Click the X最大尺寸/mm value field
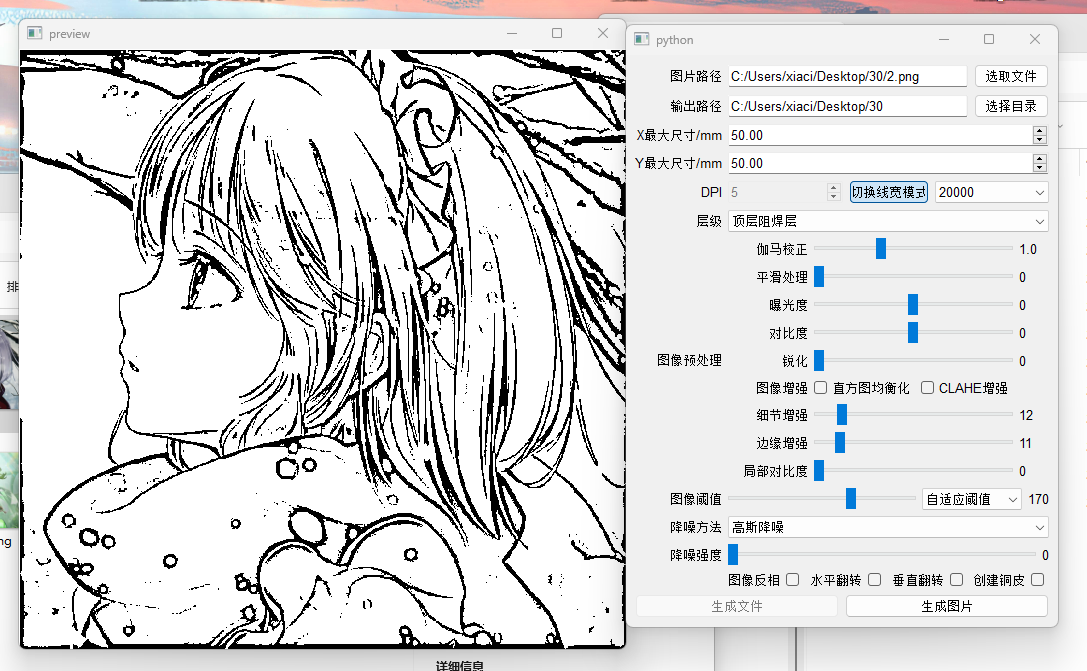The height and width of the screenshot is (671, 1087). point(880,135)
